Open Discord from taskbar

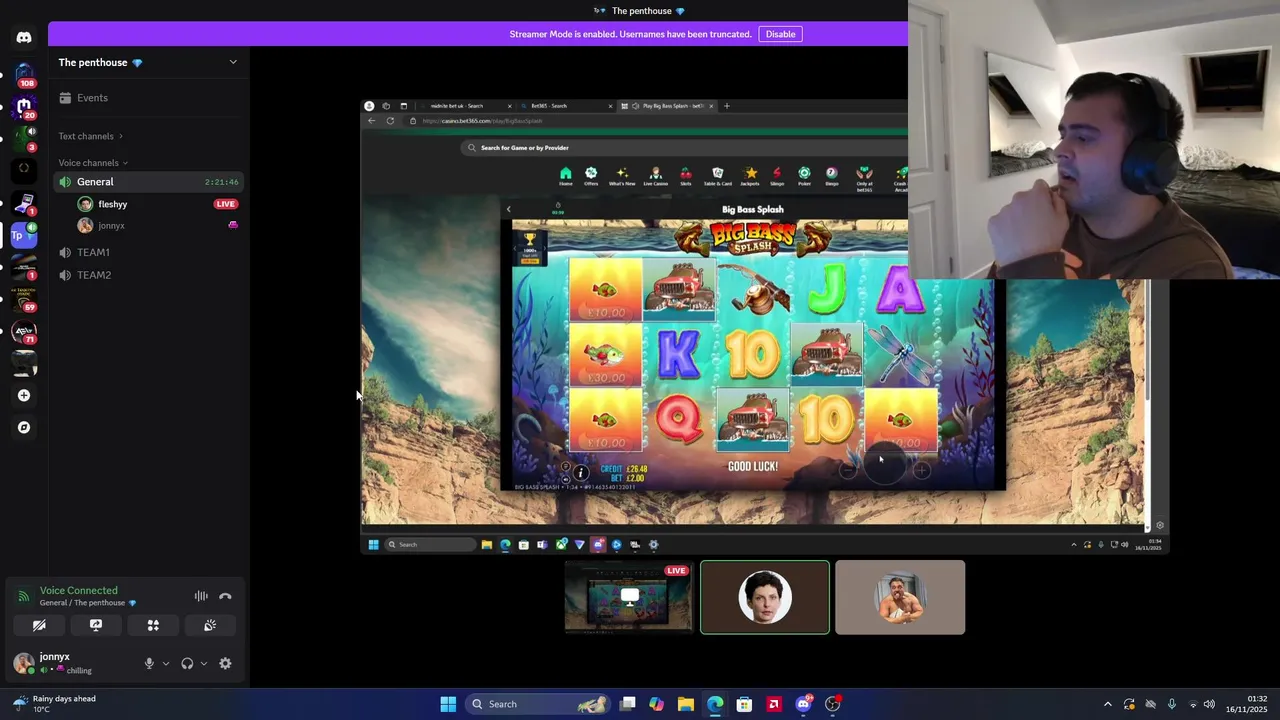pos(803,704)
